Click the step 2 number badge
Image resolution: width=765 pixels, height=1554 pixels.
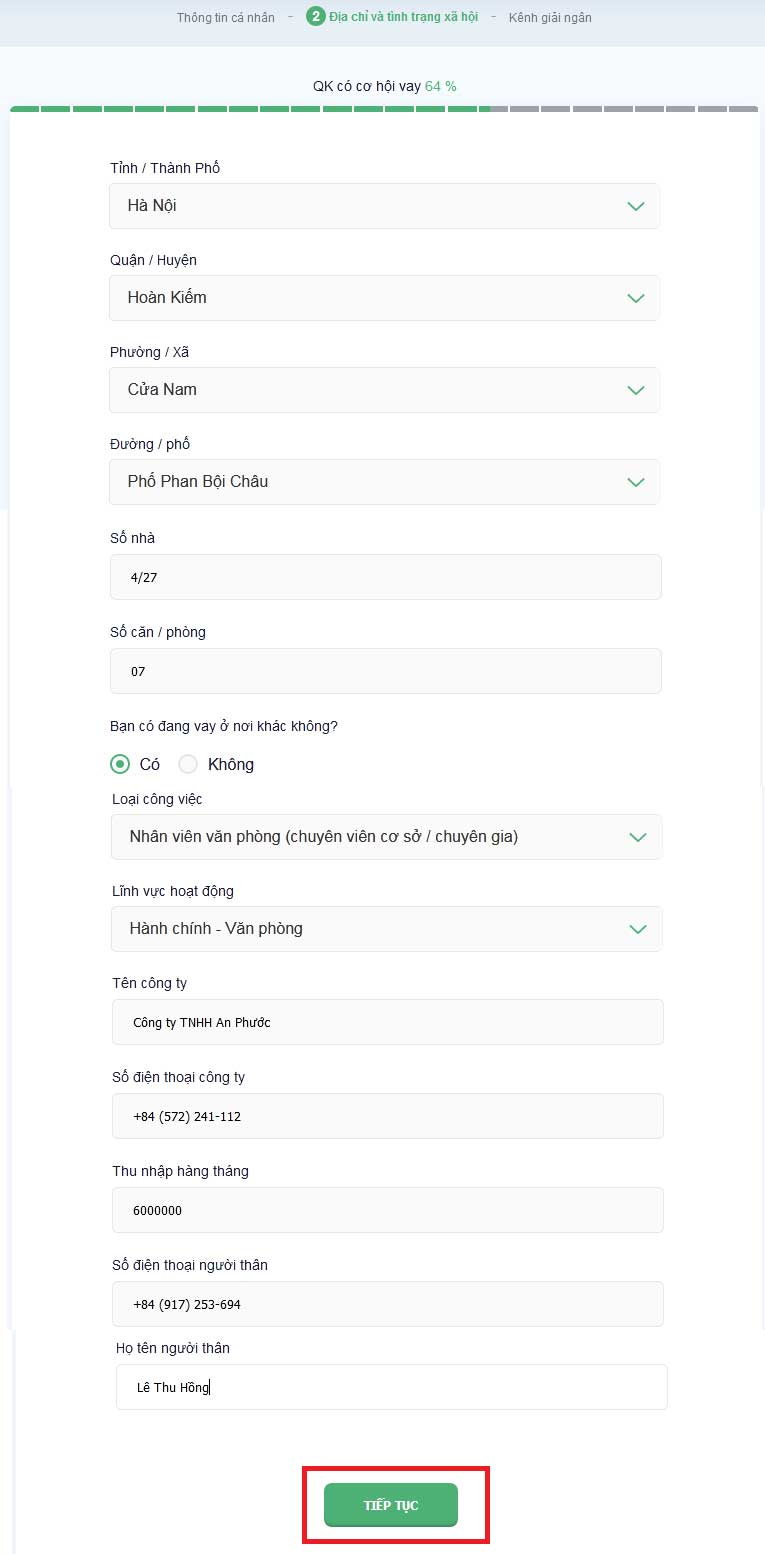[x=316, y=16]
